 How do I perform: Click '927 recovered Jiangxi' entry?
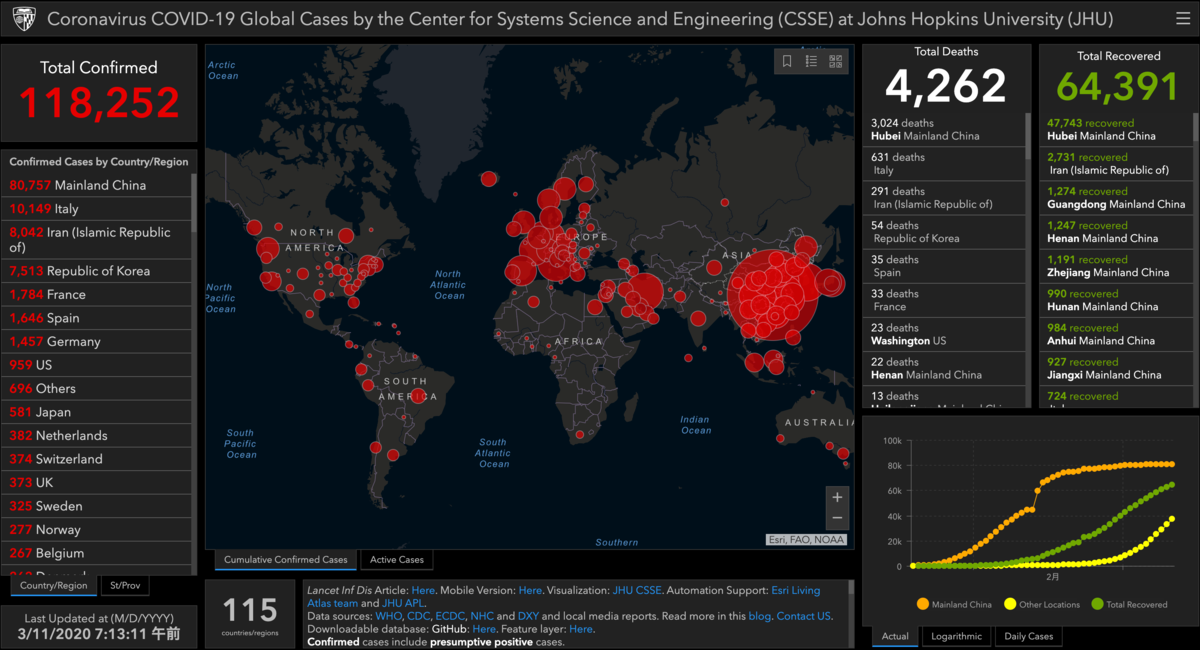(1116, 368)
